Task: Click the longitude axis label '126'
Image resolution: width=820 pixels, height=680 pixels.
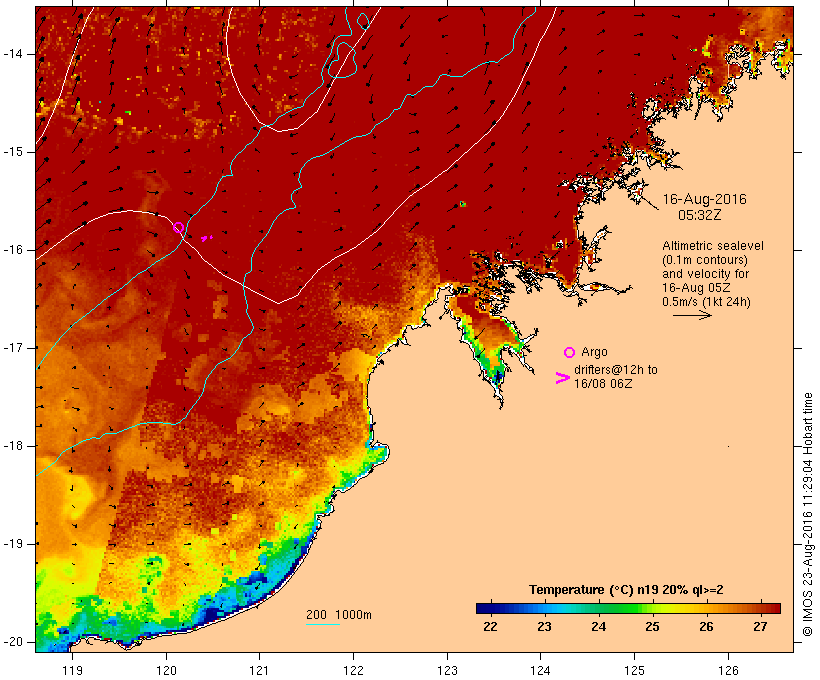Action: [728, 671]
